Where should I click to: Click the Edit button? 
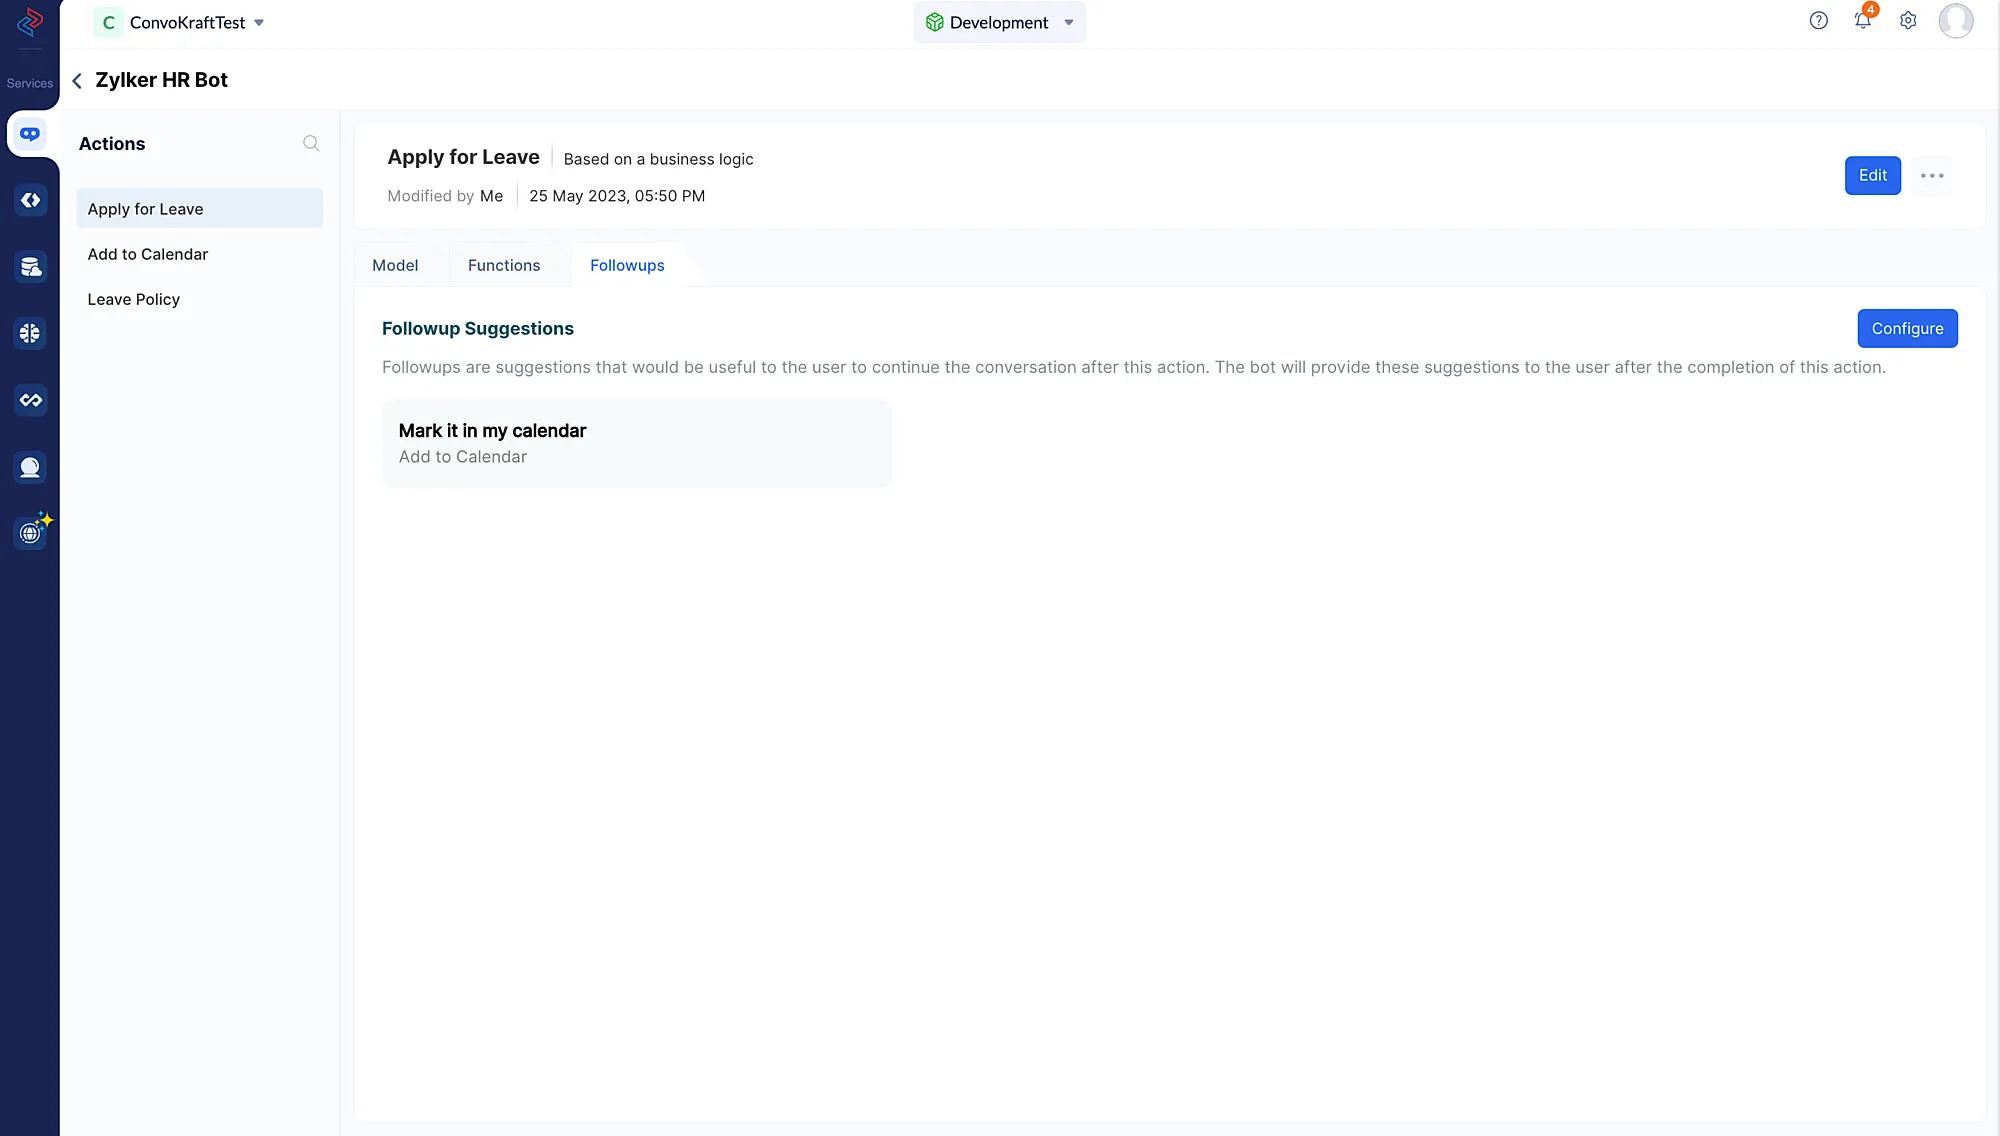tap(1872, 176)
